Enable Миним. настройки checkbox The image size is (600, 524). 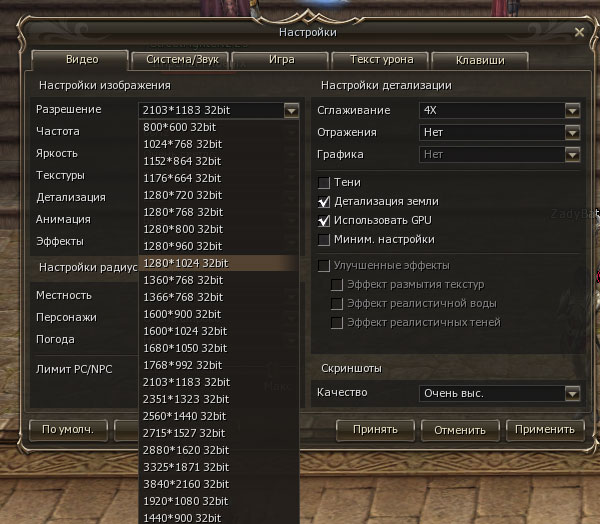[x=324, y=240]
